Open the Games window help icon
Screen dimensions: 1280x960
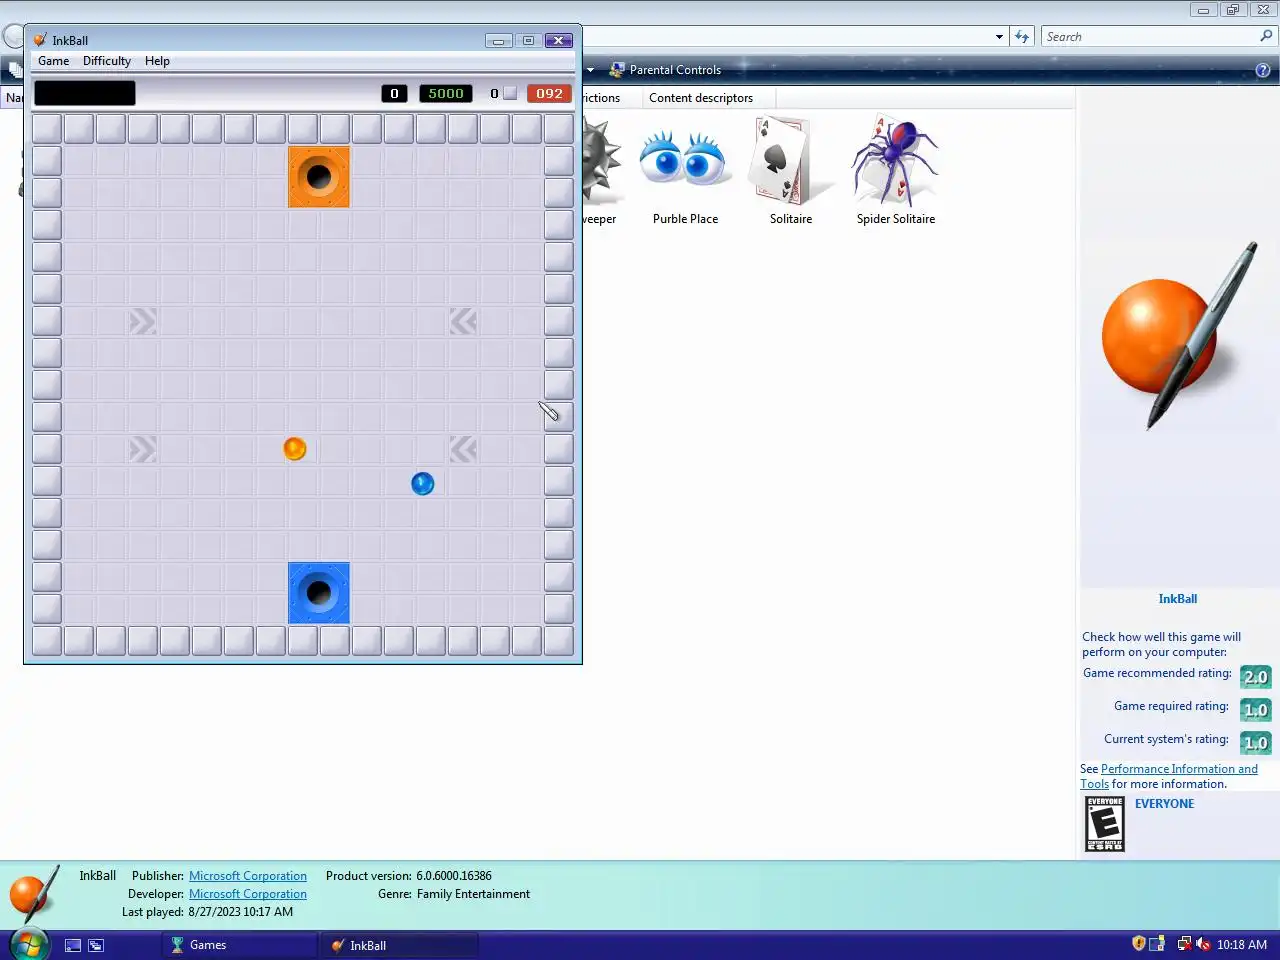[1262, 70]
